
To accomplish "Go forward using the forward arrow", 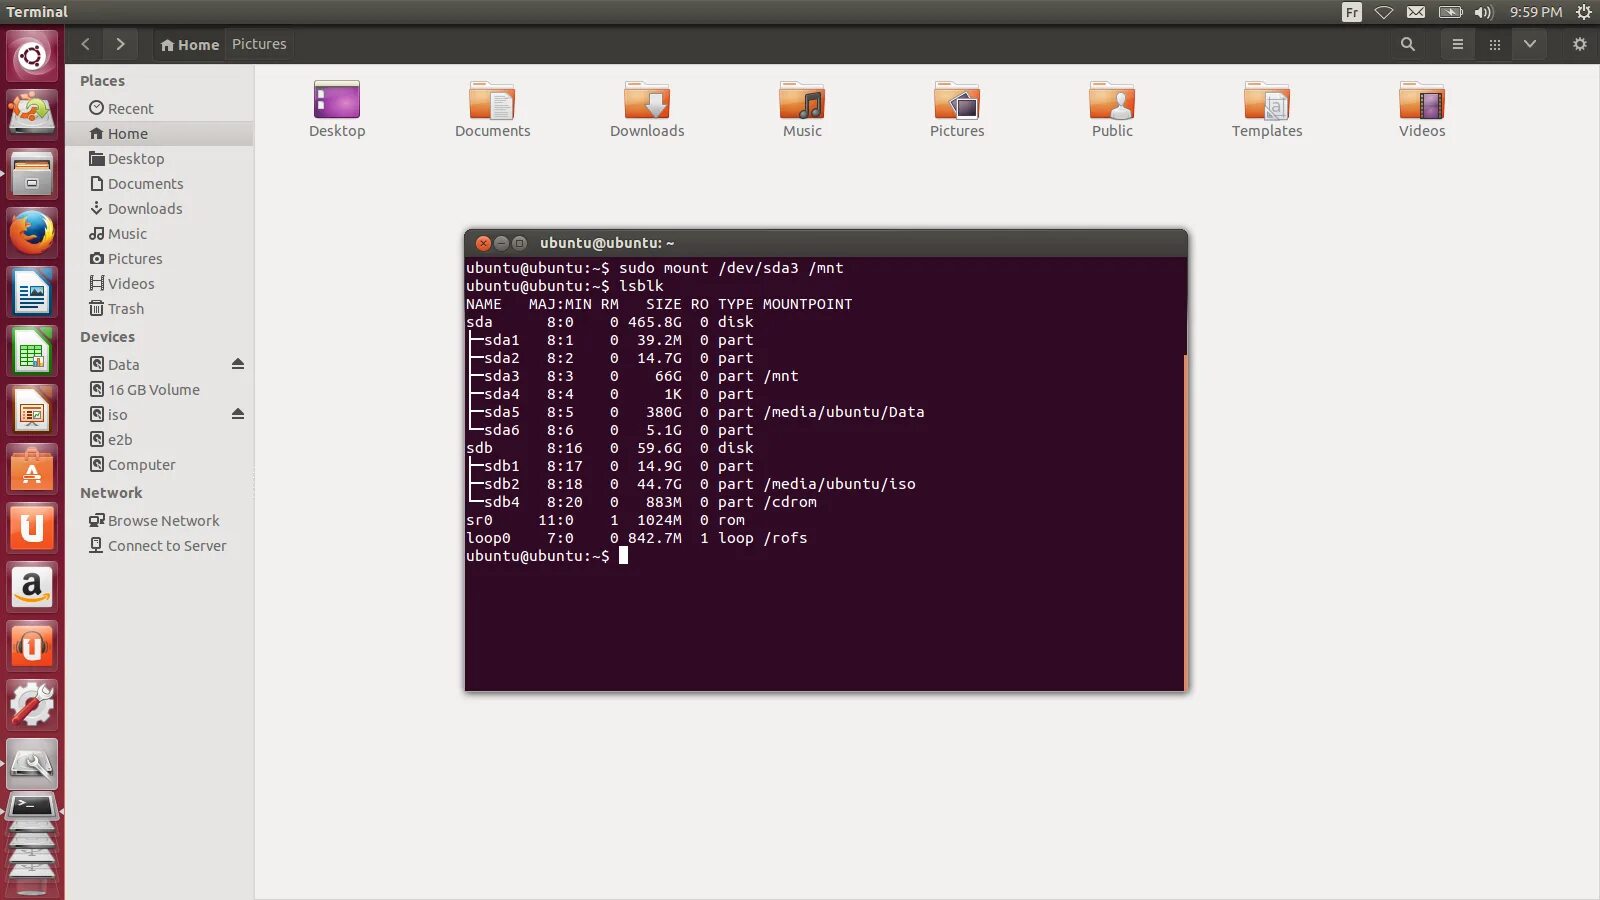I will pyautogui.click(x=120, y=44).
